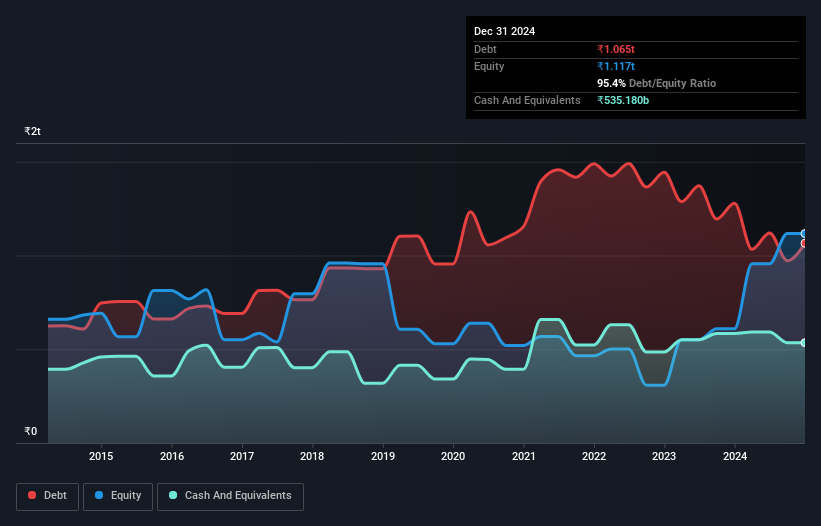Viewport: 821px width, 526px height.
Task: Click the 2021 x-axis label
Action: click(524, 456)
